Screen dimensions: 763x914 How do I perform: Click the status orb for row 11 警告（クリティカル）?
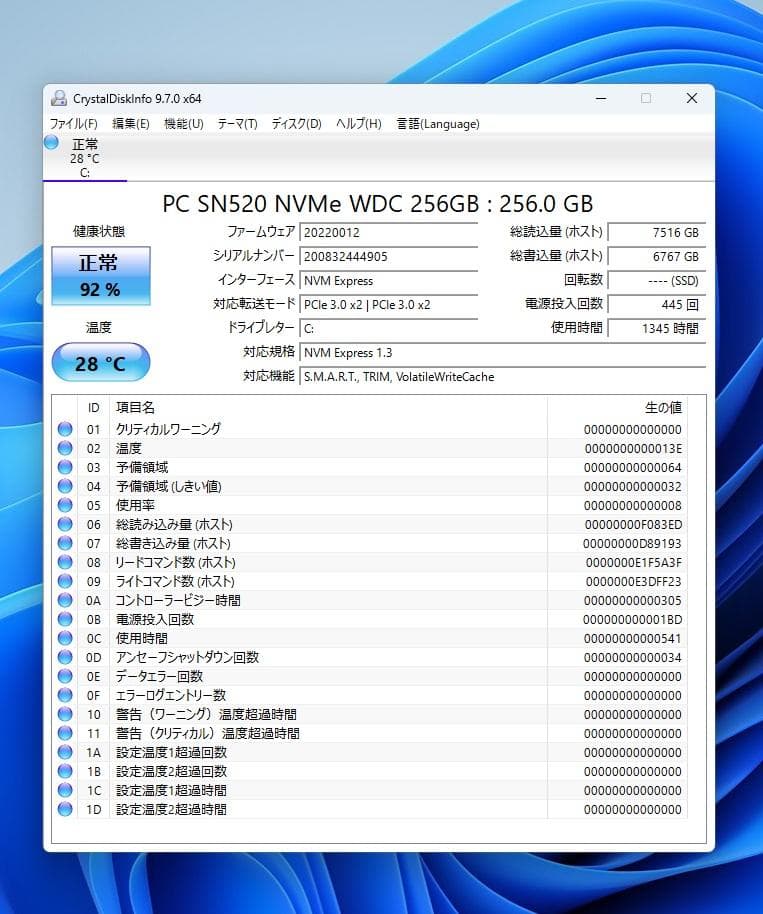click(65, 733)
